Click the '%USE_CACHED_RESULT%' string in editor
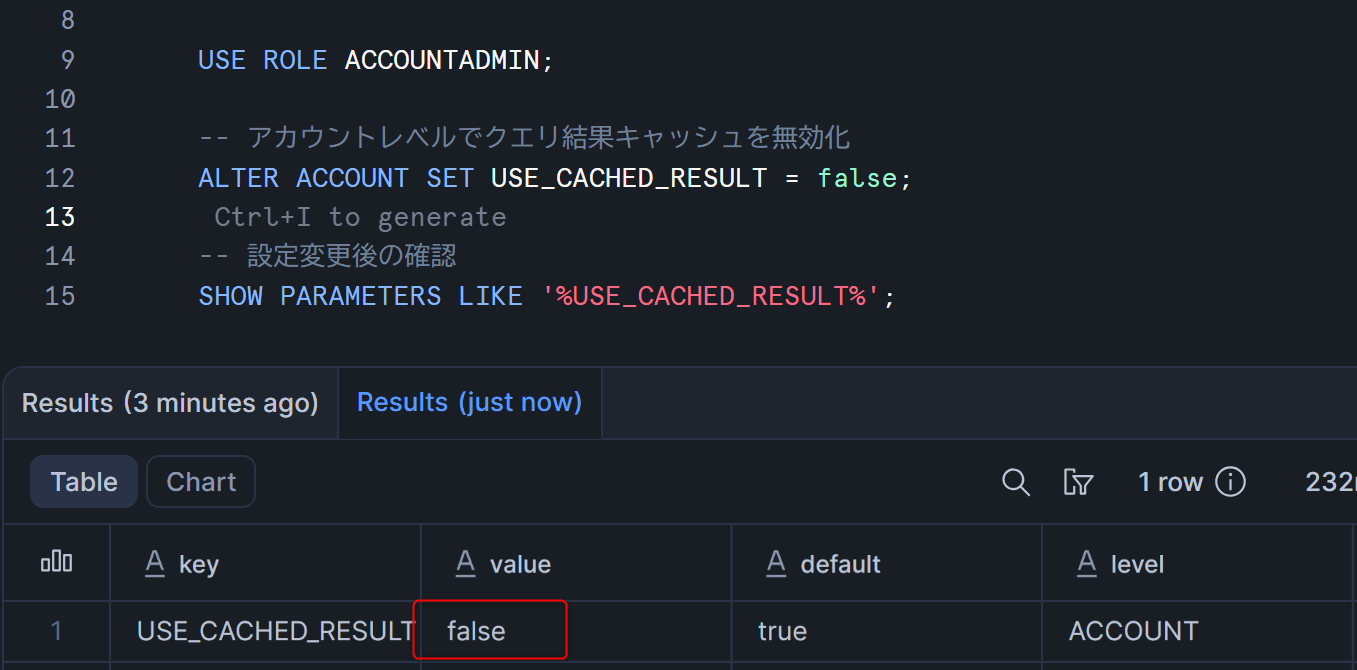Image resolution: width=1357 pixels, height=670 pixels. tap(710, 296)
